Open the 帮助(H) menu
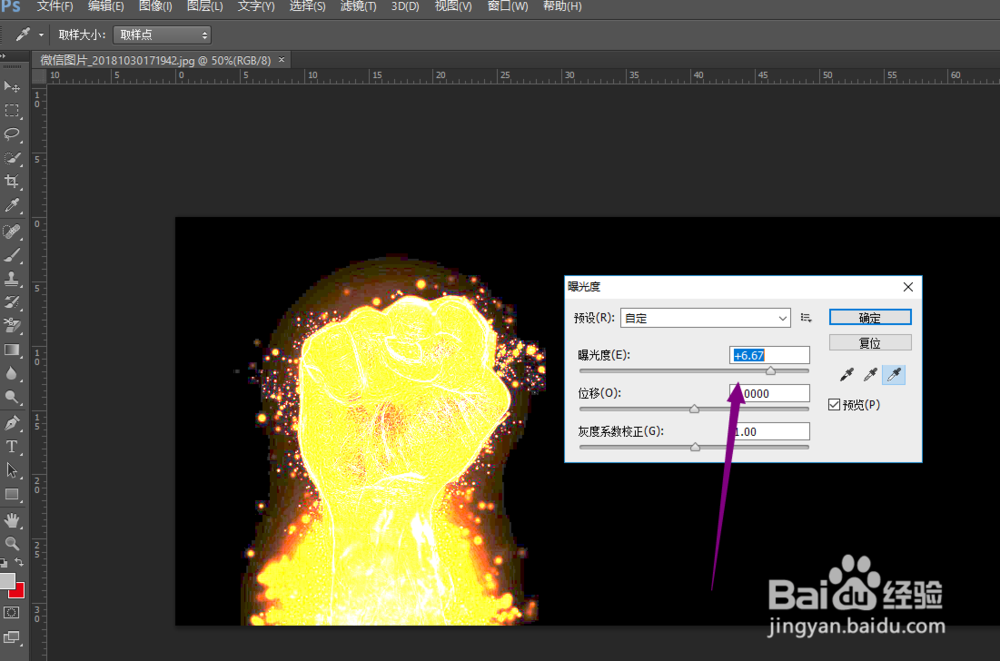The width and height of the screenshot is (1000, 661). coord(562,6)
